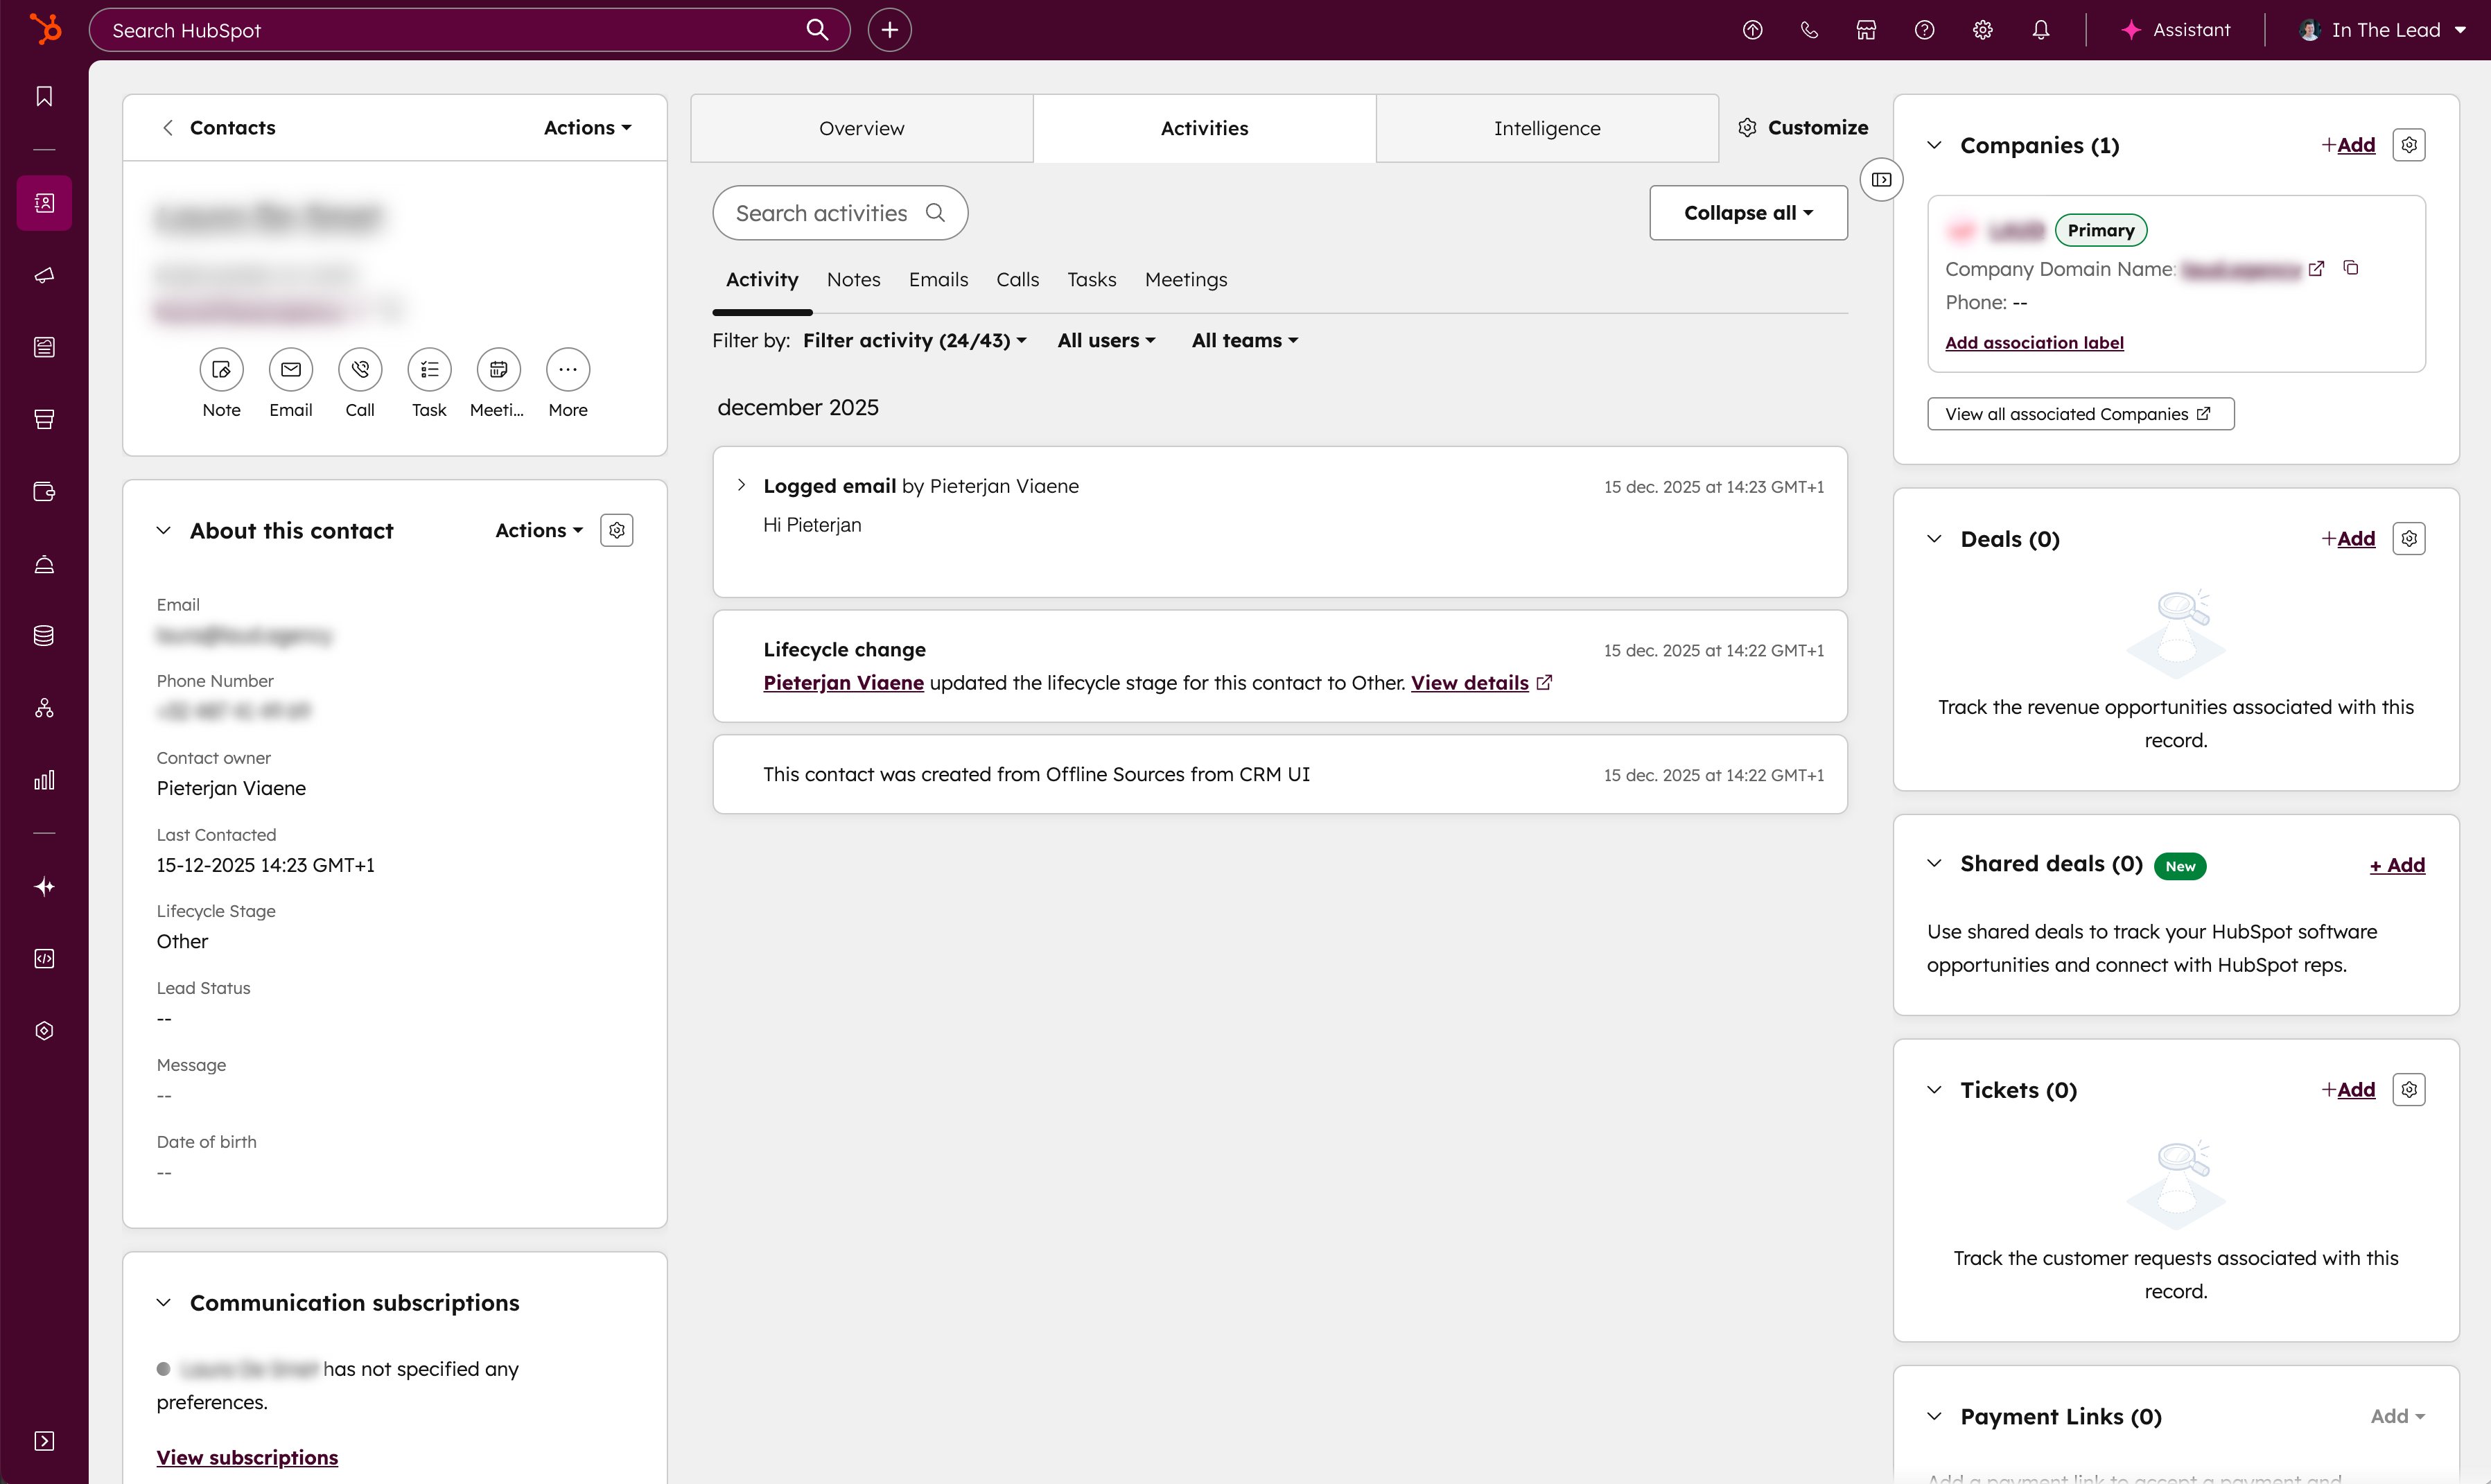Viewport: 2491px width, 1484px height.
Task: Open the All users filter dropdown
Action: click(1105, 340)
